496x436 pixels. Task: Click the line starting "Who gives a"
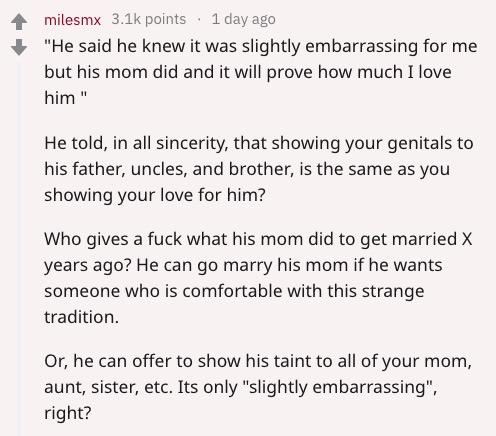[x=258, y=239]
